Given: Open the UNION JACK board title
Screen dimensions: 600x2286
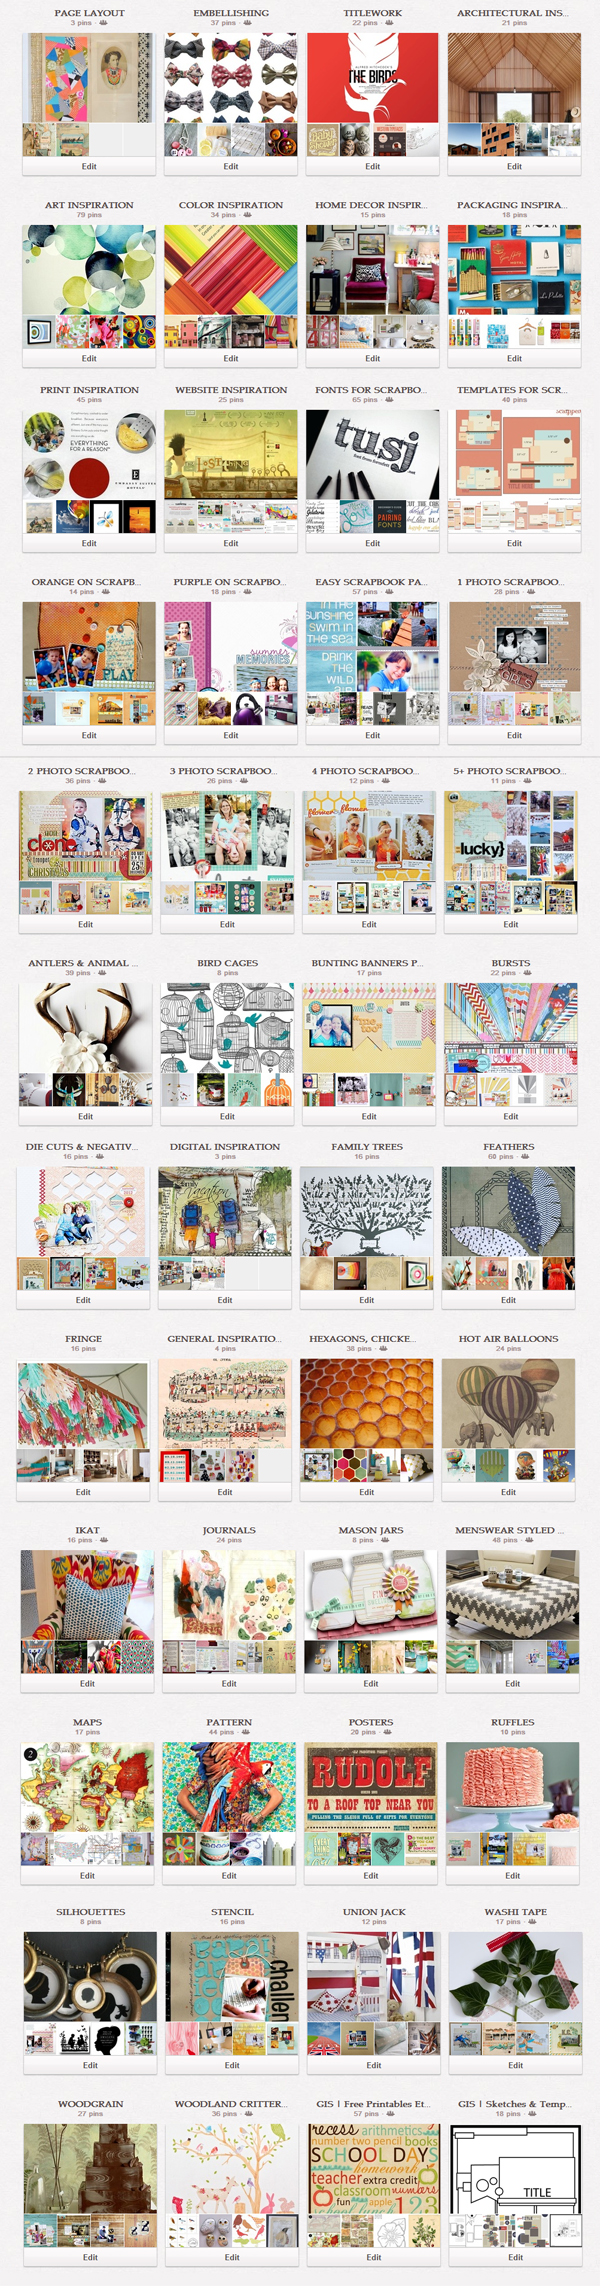Looking at the screenshot, I should tap(374, 1912).
